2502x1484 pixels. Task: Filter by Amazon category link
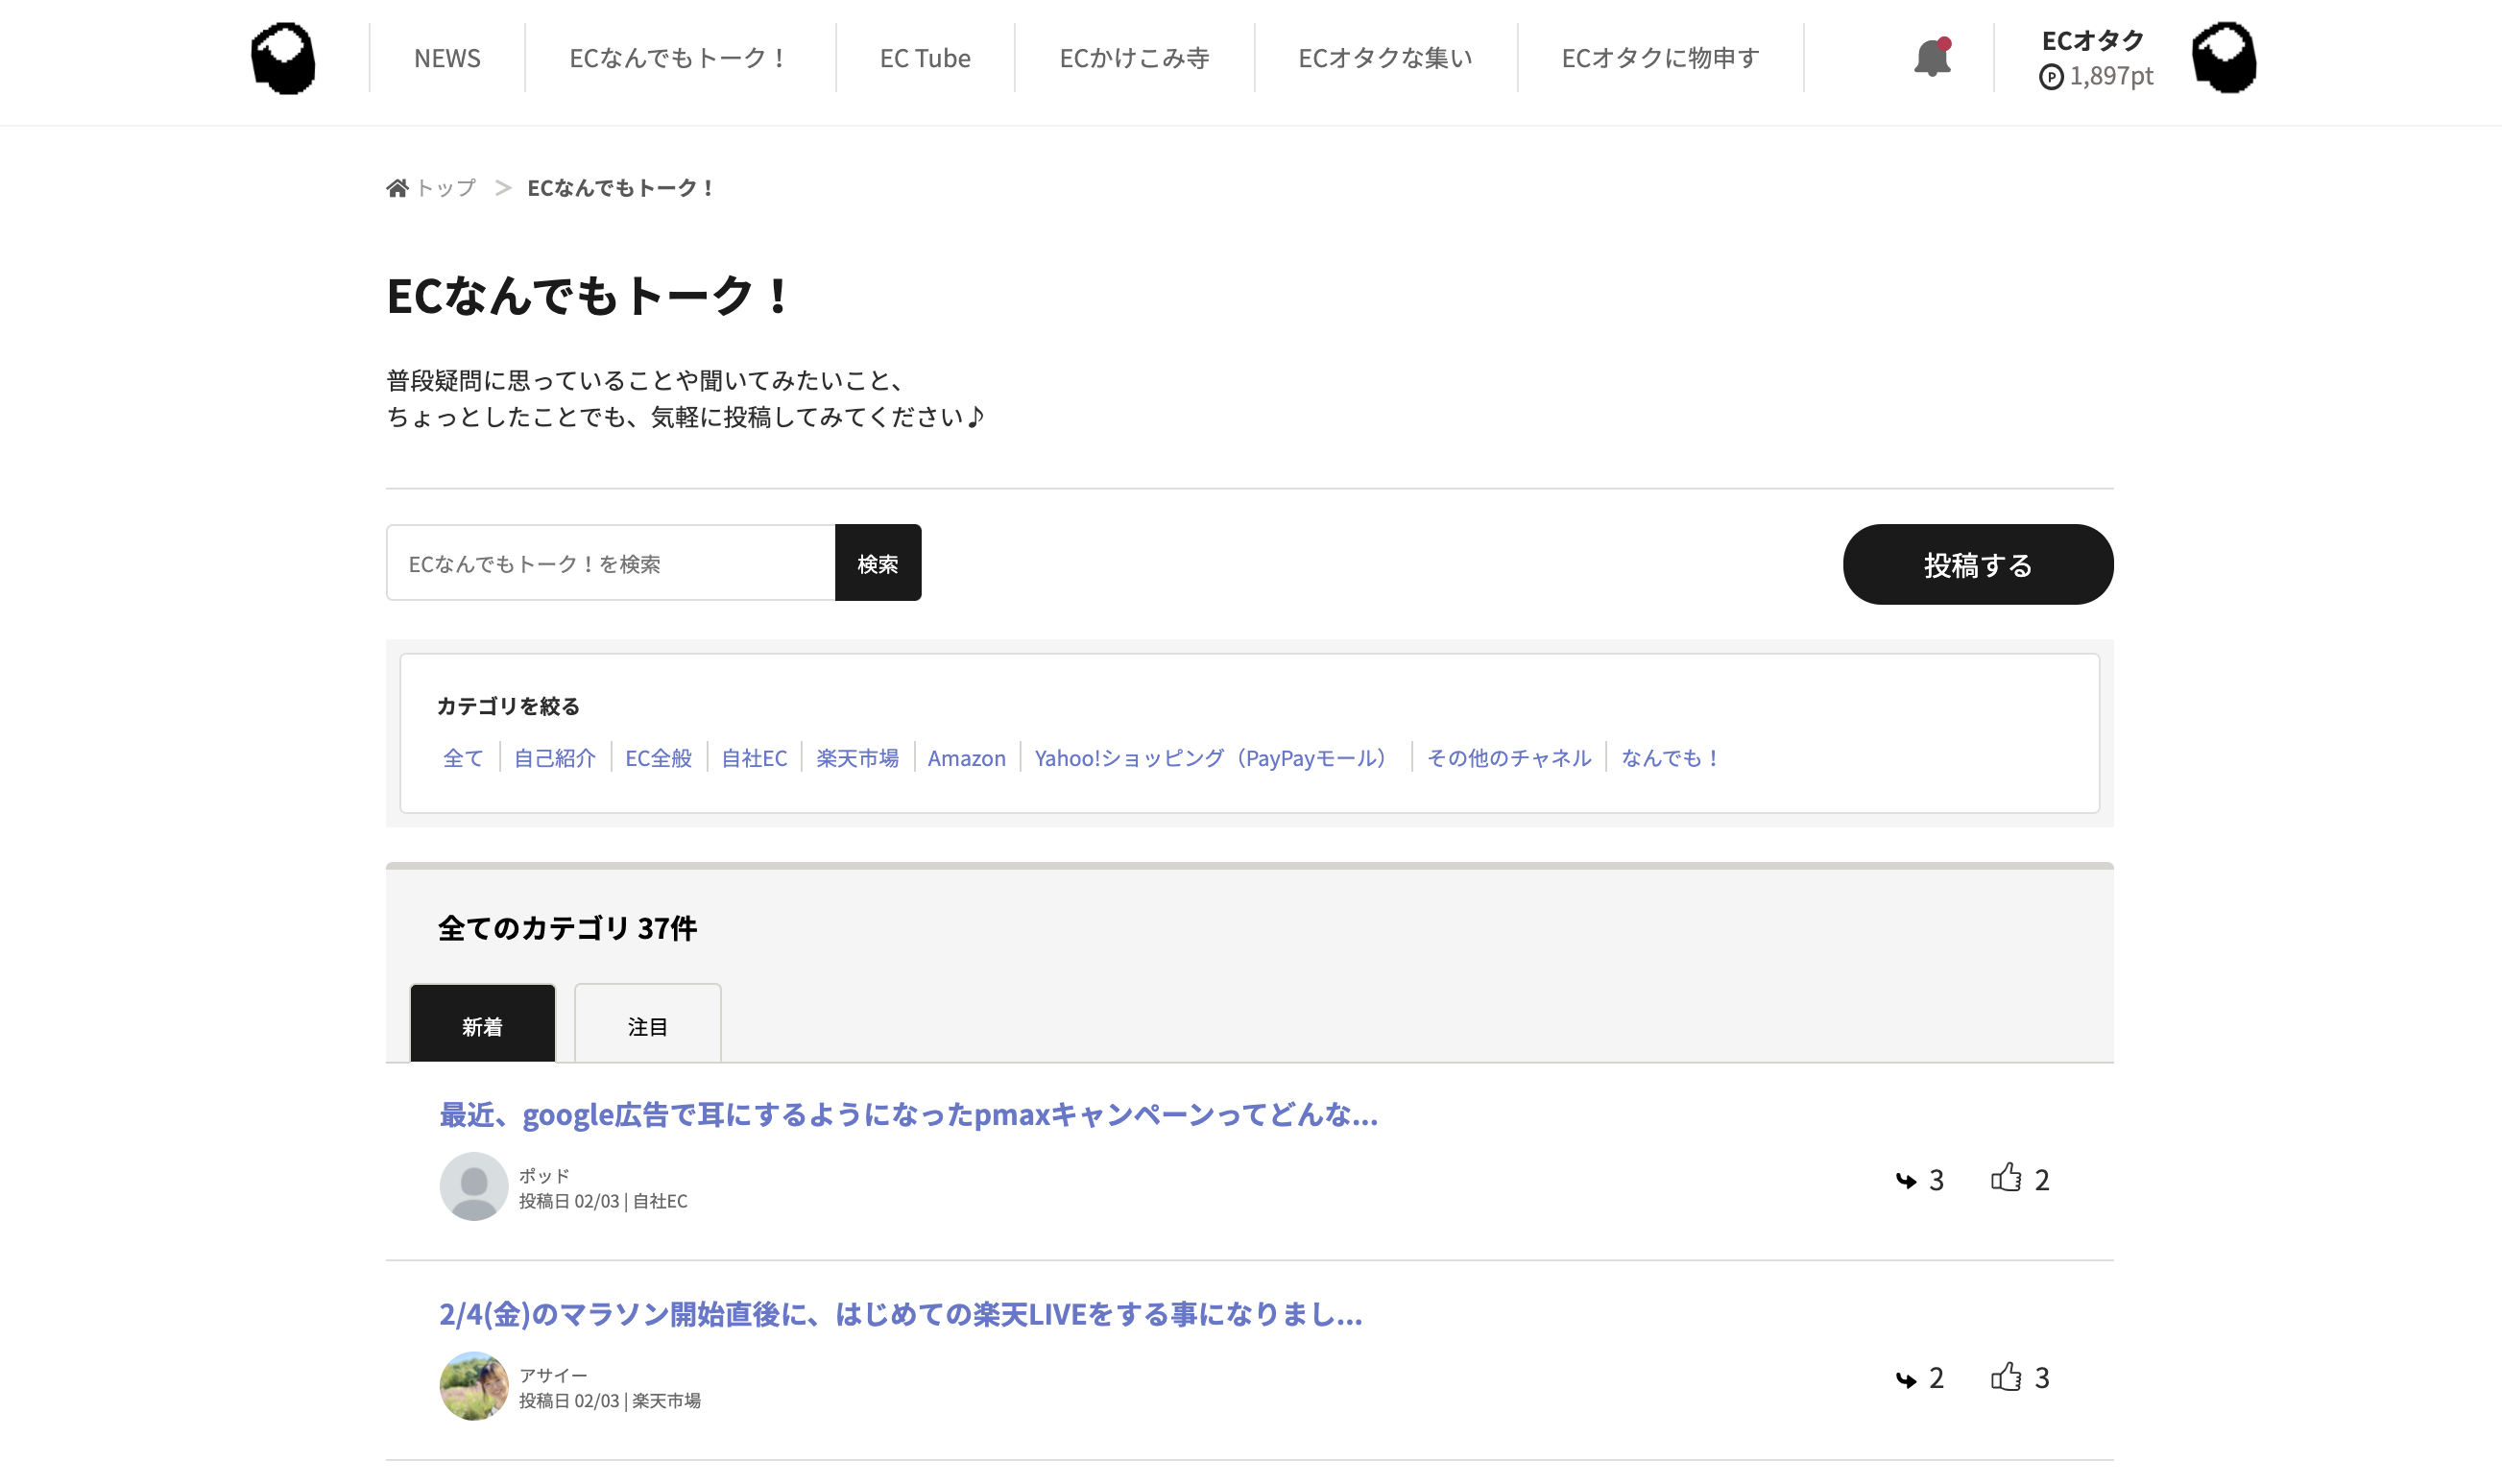pos(966,758)
